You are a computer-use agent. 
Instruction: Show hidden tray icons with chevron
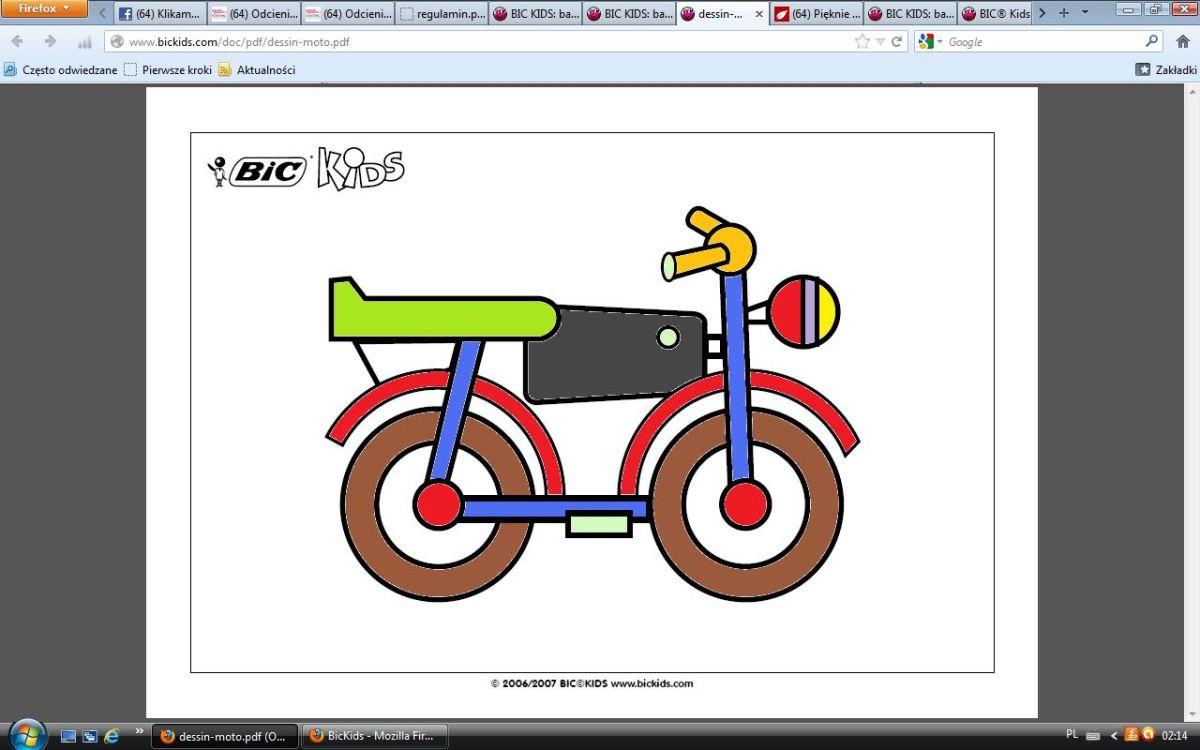[1114, 736]
